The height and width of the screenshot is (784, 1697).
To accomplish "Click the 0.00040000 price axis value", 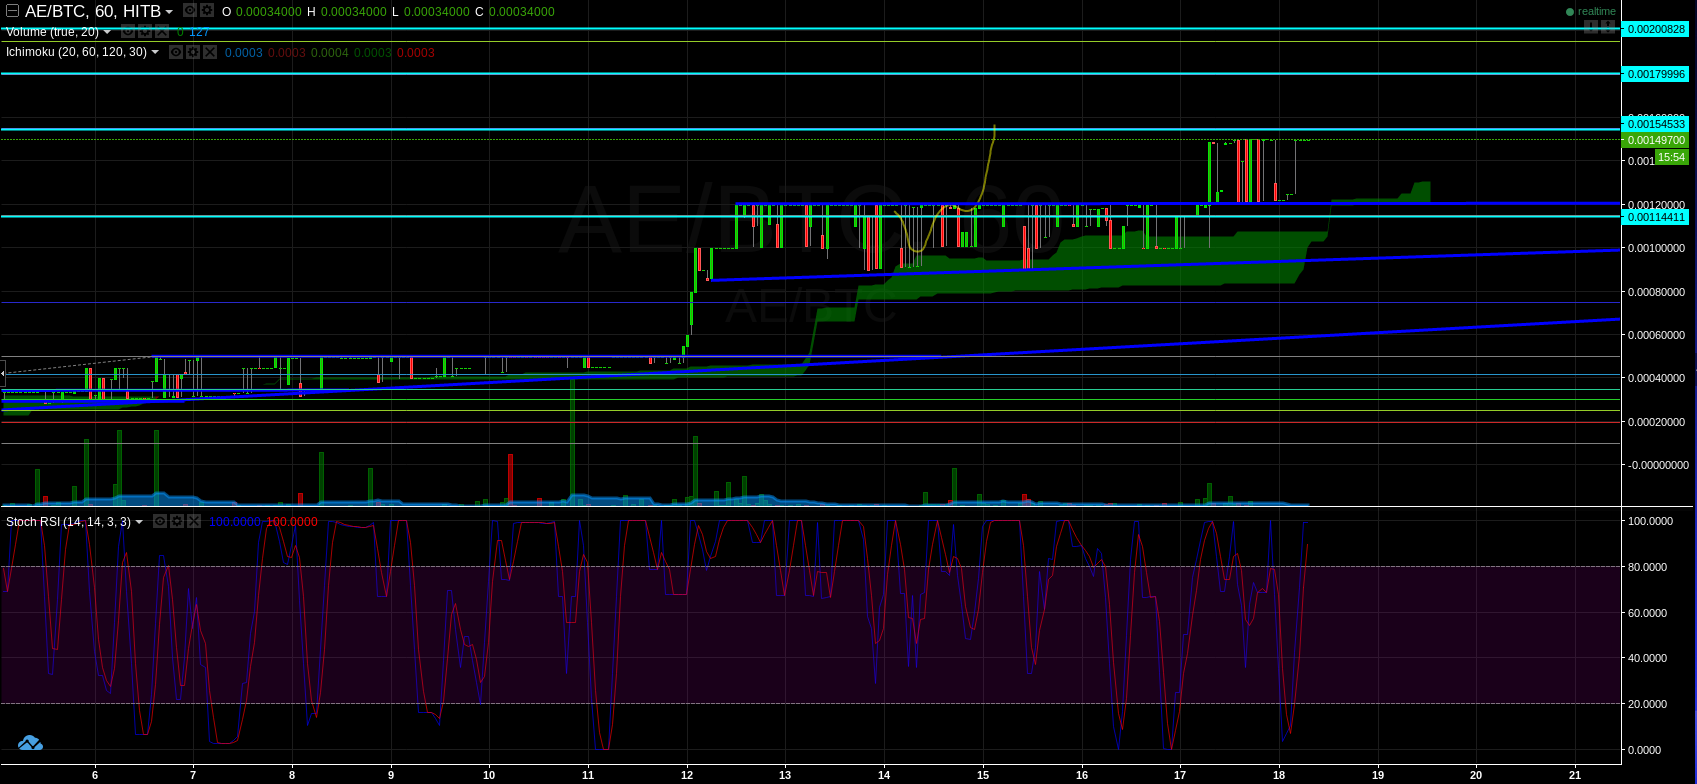I will coord(1657,379).
